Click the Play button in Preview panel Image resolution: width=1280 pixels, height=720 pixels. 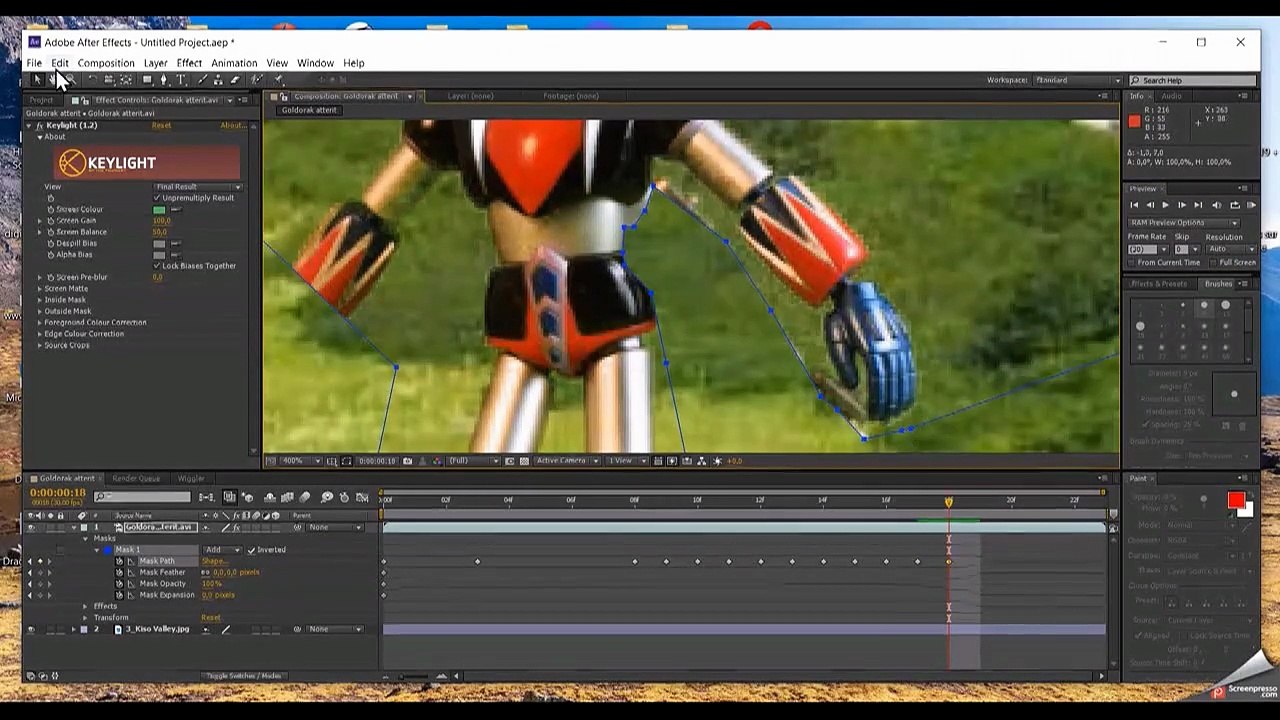pyautogui.click(x=1165, y=205)
